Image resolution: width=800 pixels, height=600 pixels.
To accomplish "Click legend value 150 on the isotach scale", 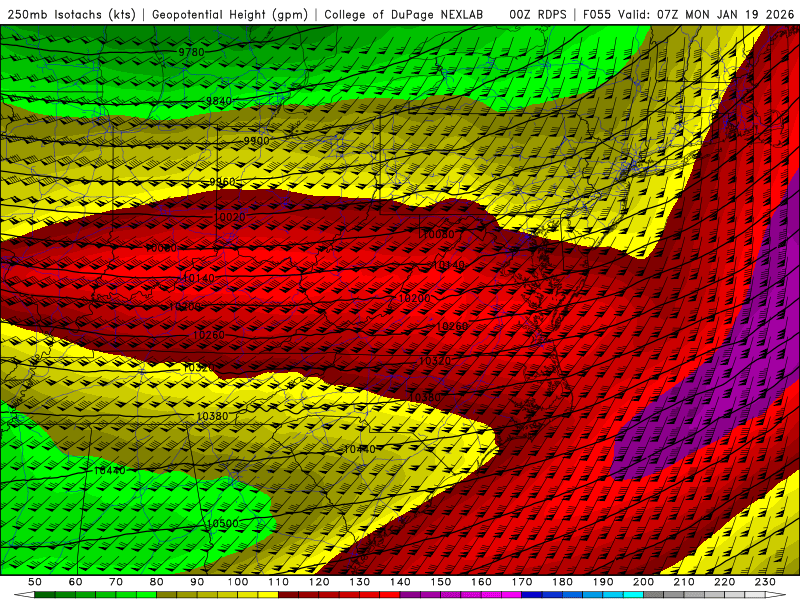I will 440,582.
